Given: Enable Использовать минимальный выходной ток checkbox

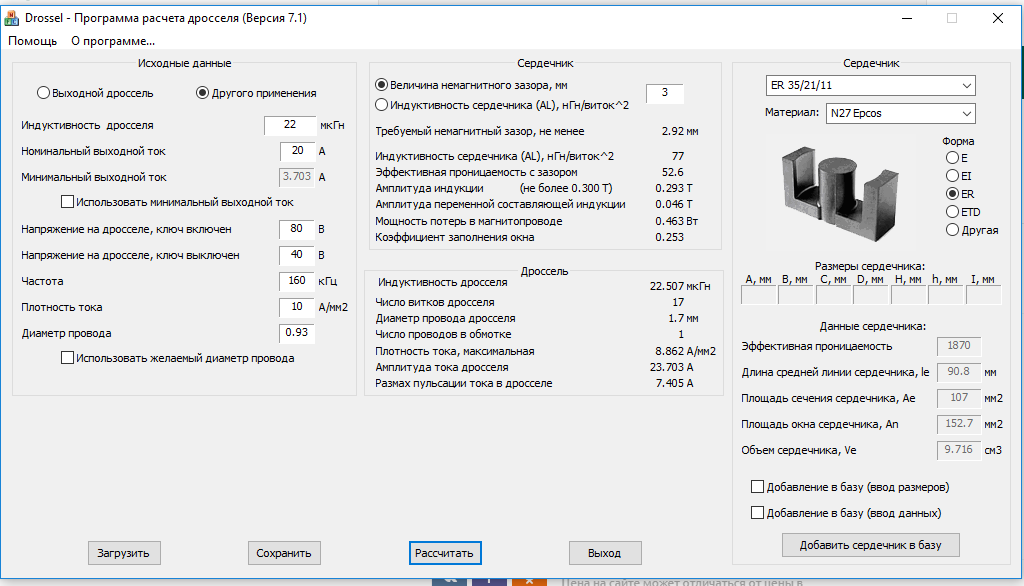Looking at the screenshot, I should point(68,202).
